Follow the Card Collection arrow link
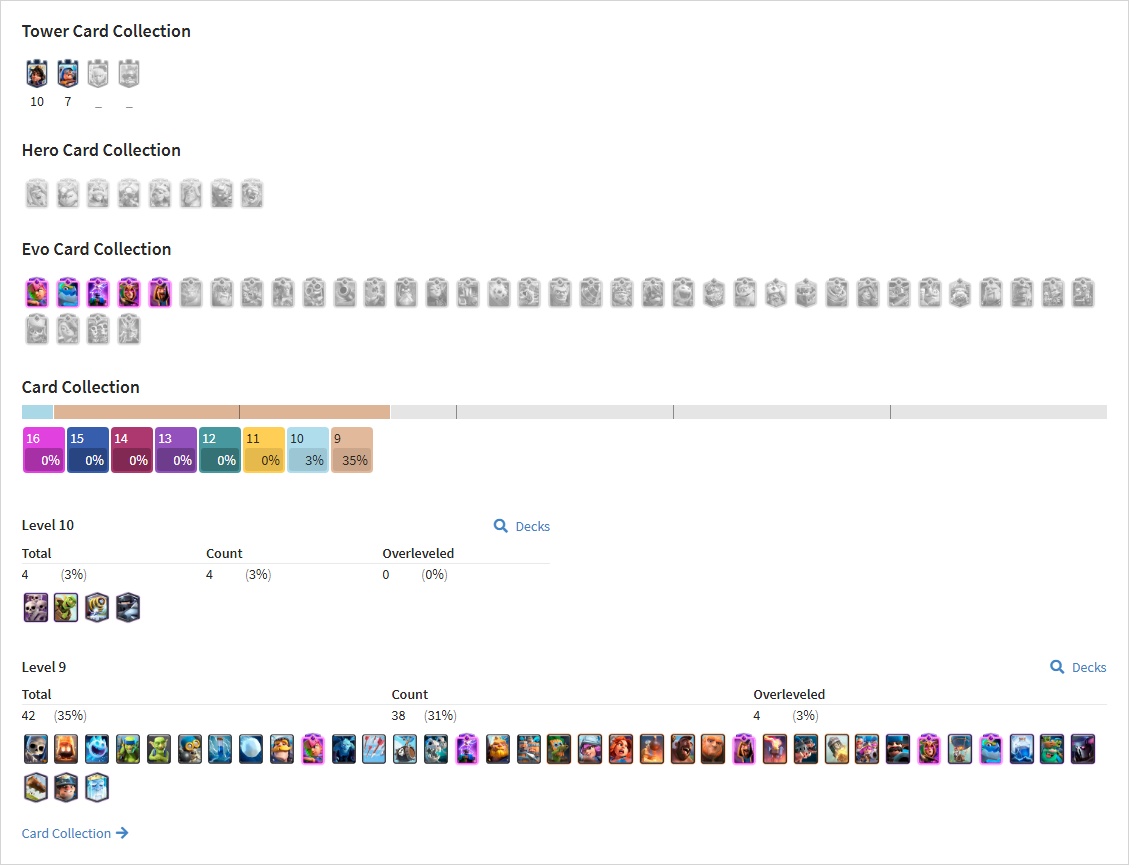 coord(75,833)
